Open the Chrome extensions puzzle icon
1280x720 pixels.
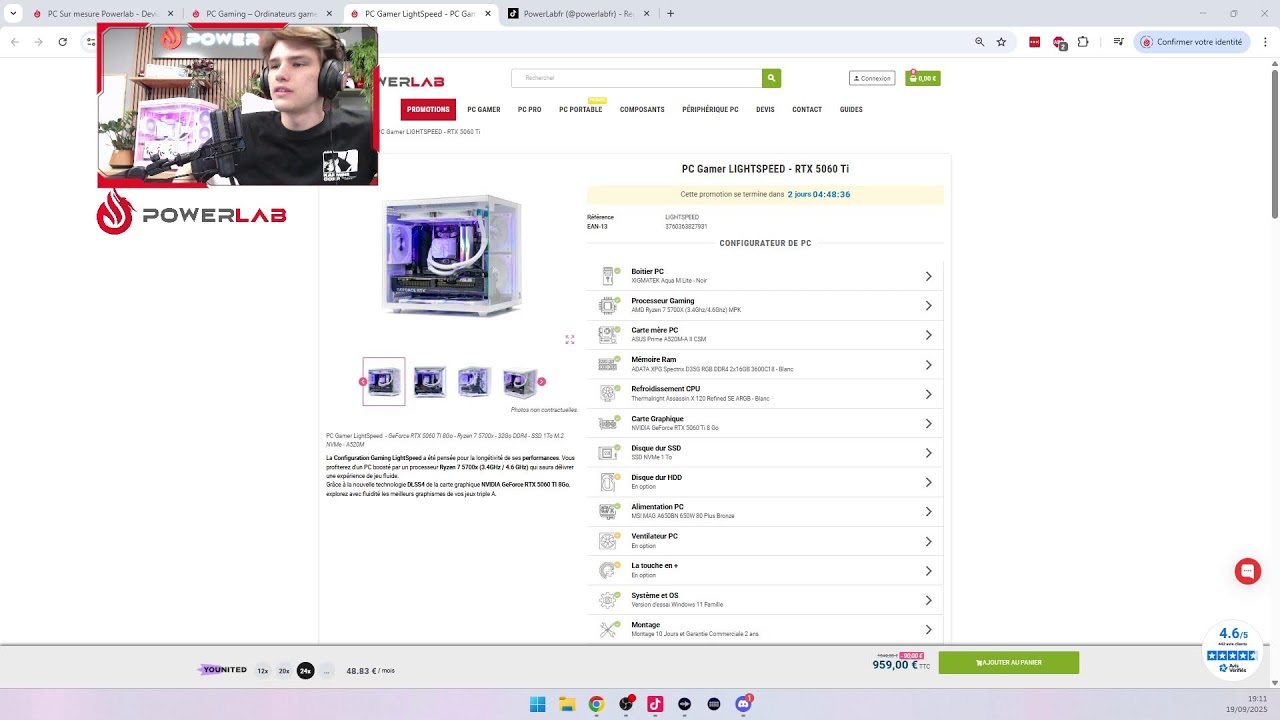pyautogui.click(x=1082, y=42)
